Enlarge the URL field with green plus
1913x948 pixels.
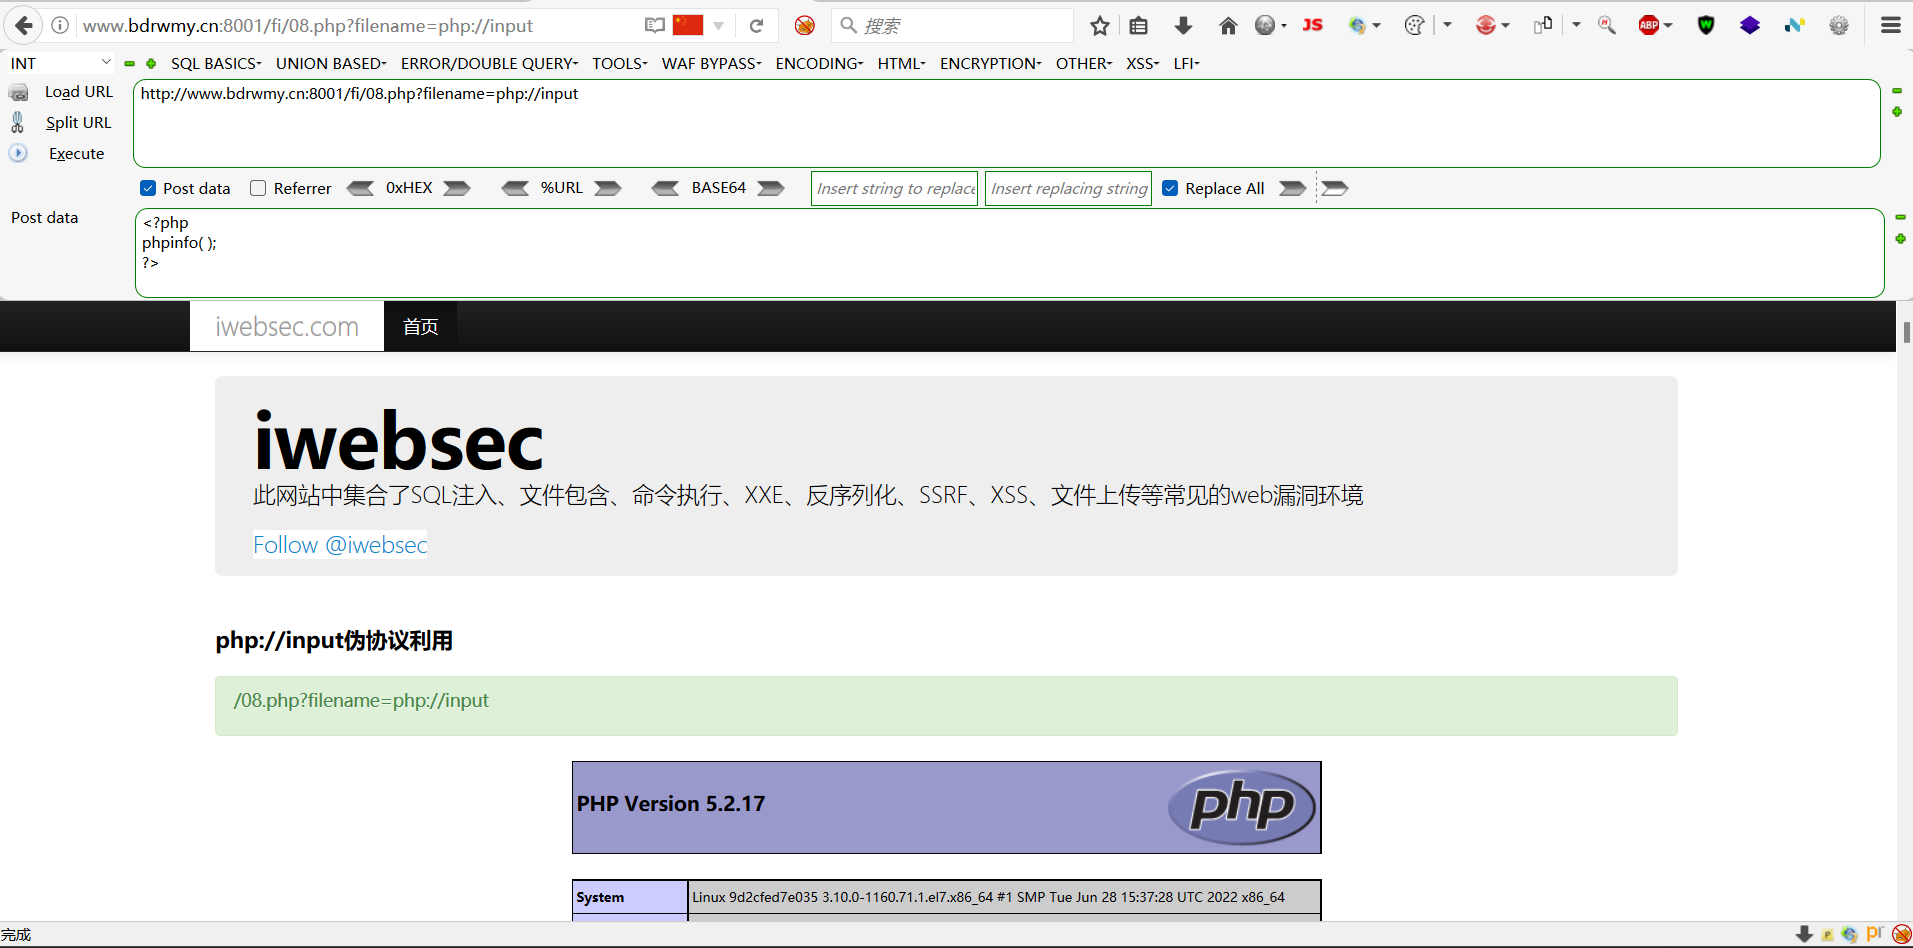click(1897, 111)
